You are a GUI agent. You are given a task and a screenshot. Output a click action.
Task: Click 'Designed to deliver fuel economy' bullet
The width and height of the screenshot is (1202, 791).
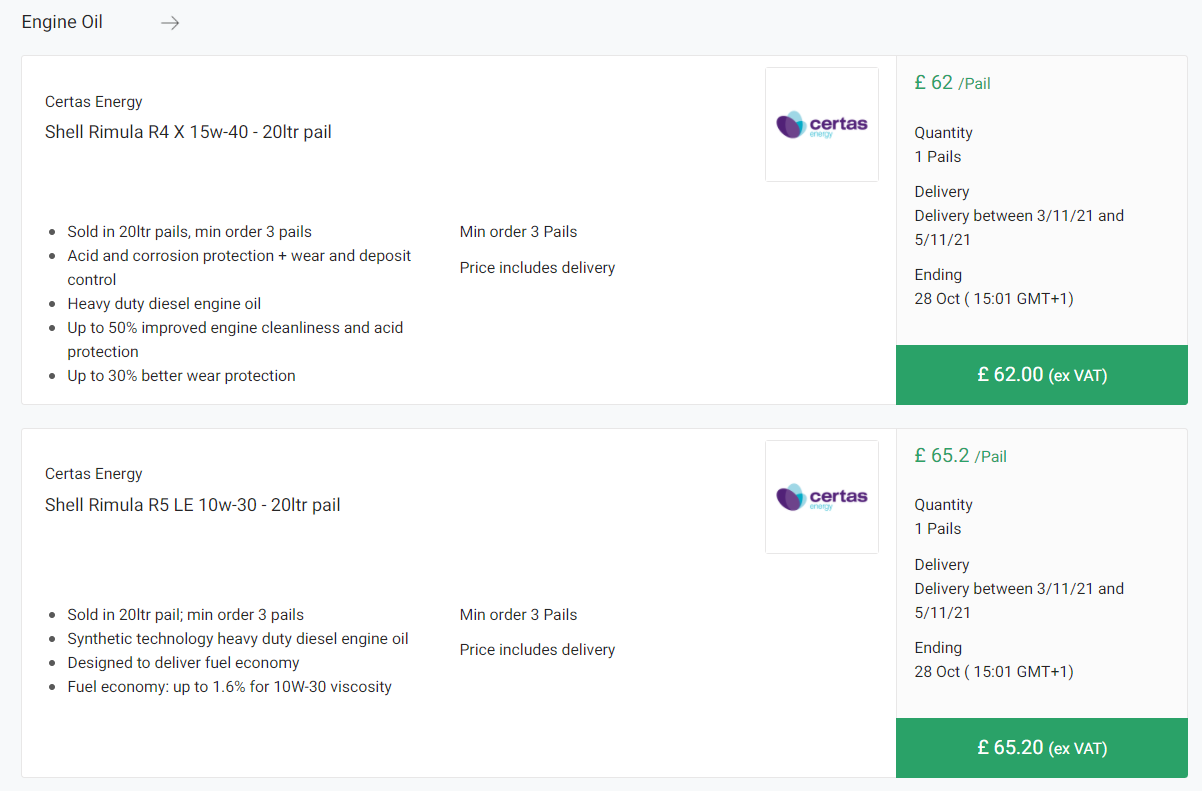[x=183, y=663]
